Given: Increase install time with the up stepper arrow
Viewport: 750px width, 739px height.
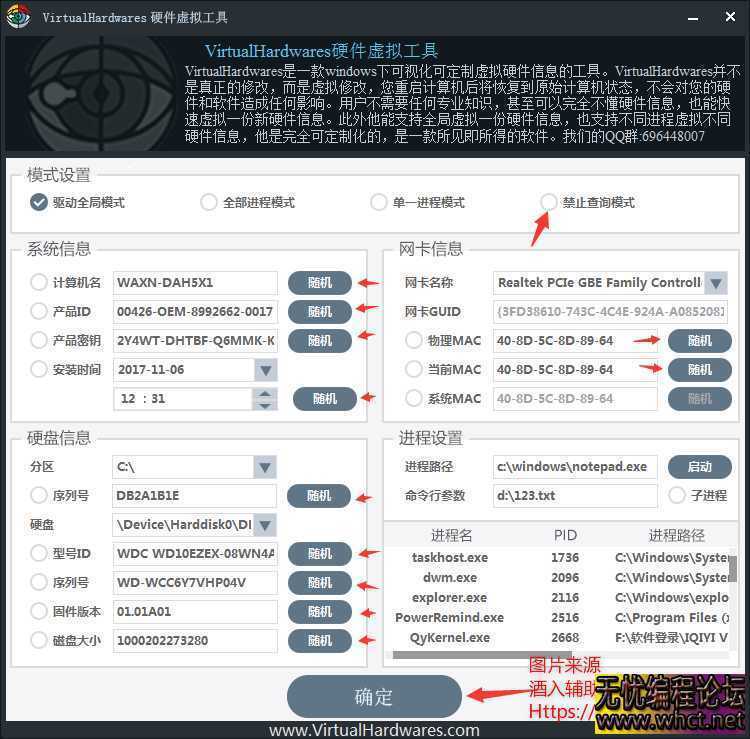Looking at the screenshot, I should (x=264, y=393).
